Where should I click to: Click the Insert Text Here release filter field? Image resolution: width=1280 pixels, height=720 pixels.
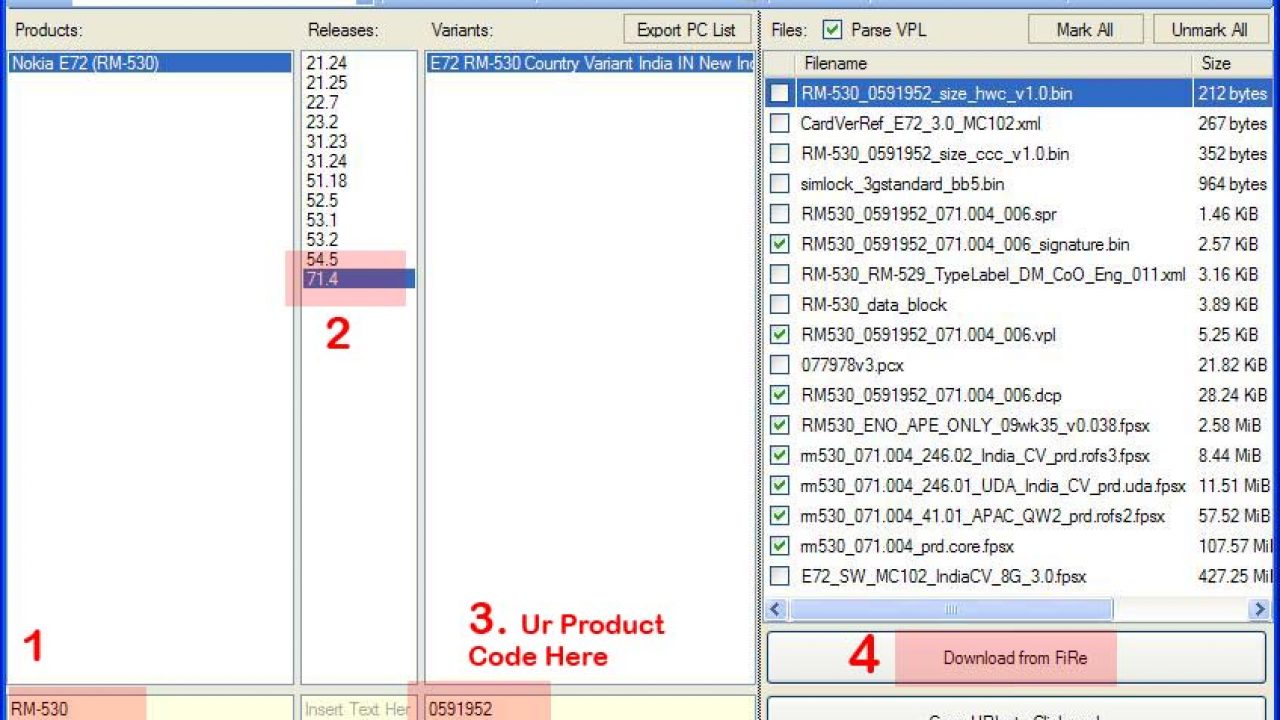pos(358,708)
